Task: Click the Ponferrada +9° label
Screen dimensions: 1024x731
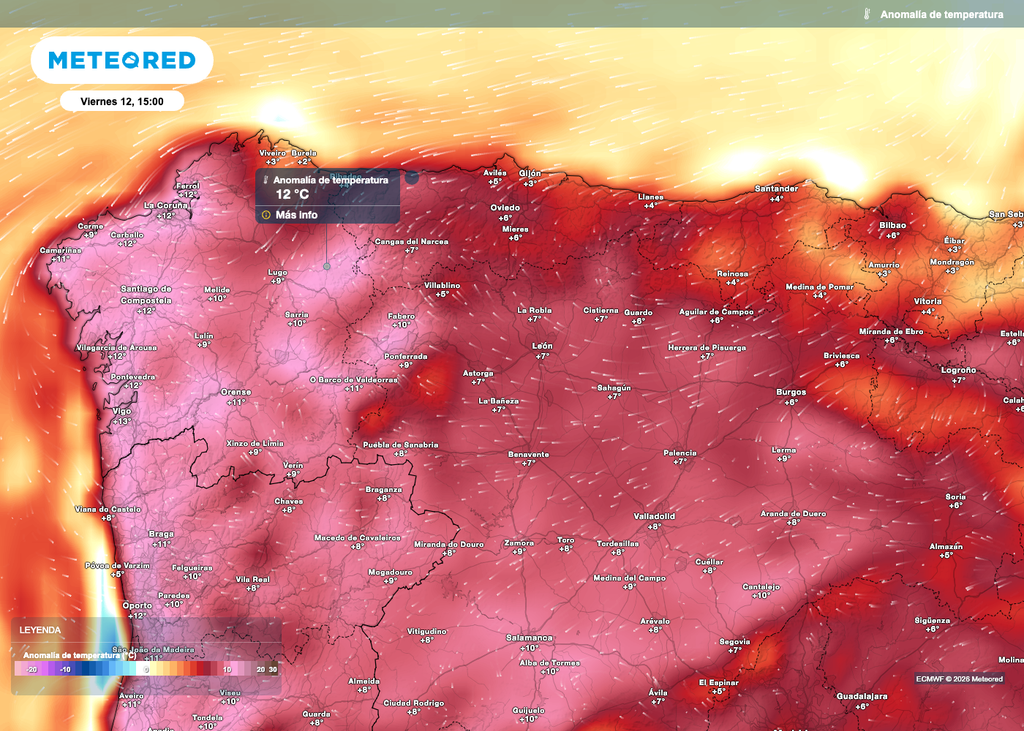Action: (x=406, y=361)
